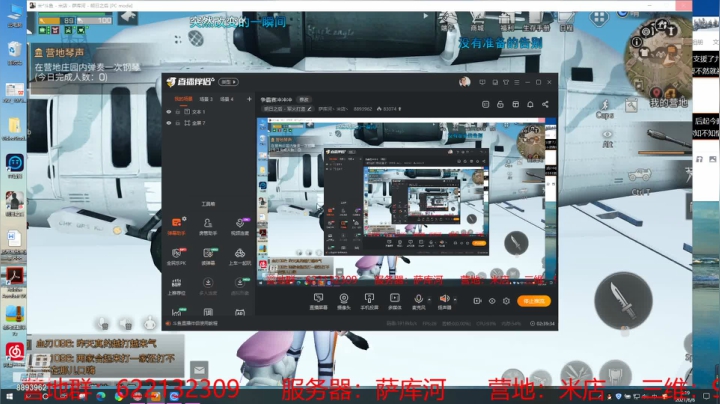Tap the large knife attack button in game

[x=623, y=301]
